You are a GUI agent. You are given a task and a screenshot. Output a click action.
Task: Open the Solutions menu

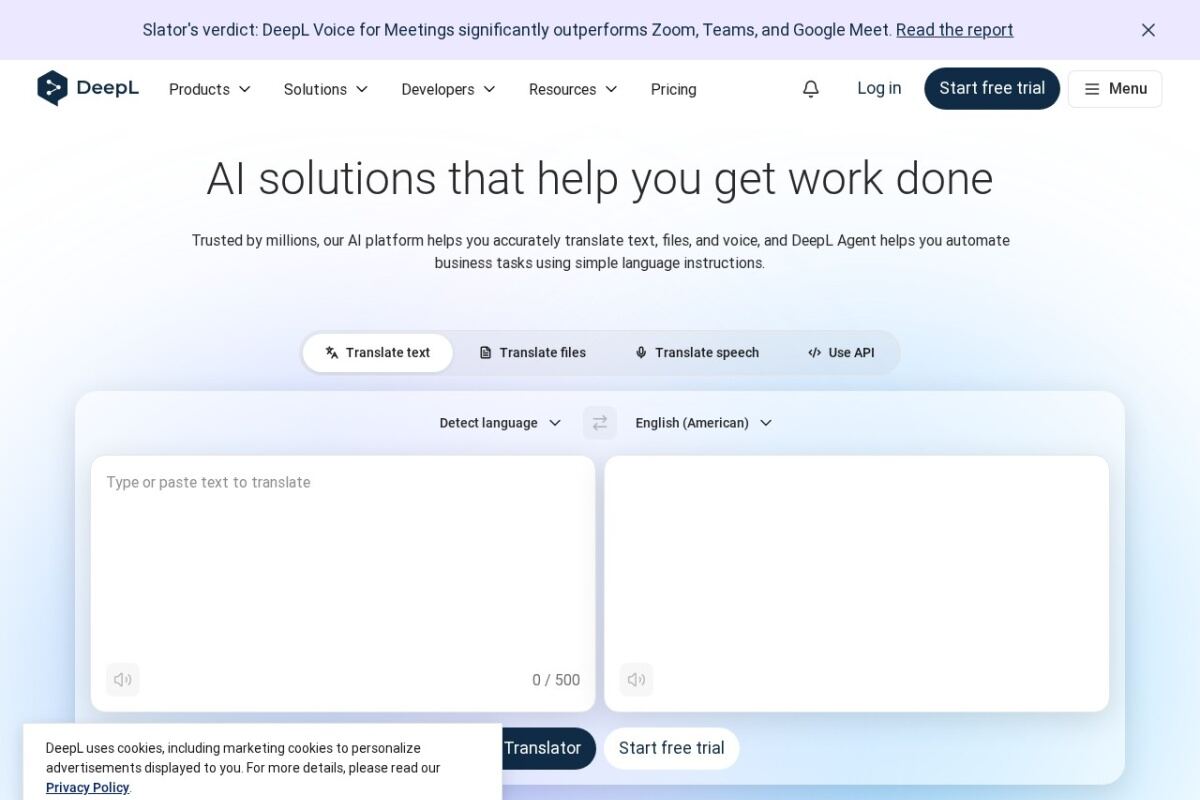pos(326,89)
